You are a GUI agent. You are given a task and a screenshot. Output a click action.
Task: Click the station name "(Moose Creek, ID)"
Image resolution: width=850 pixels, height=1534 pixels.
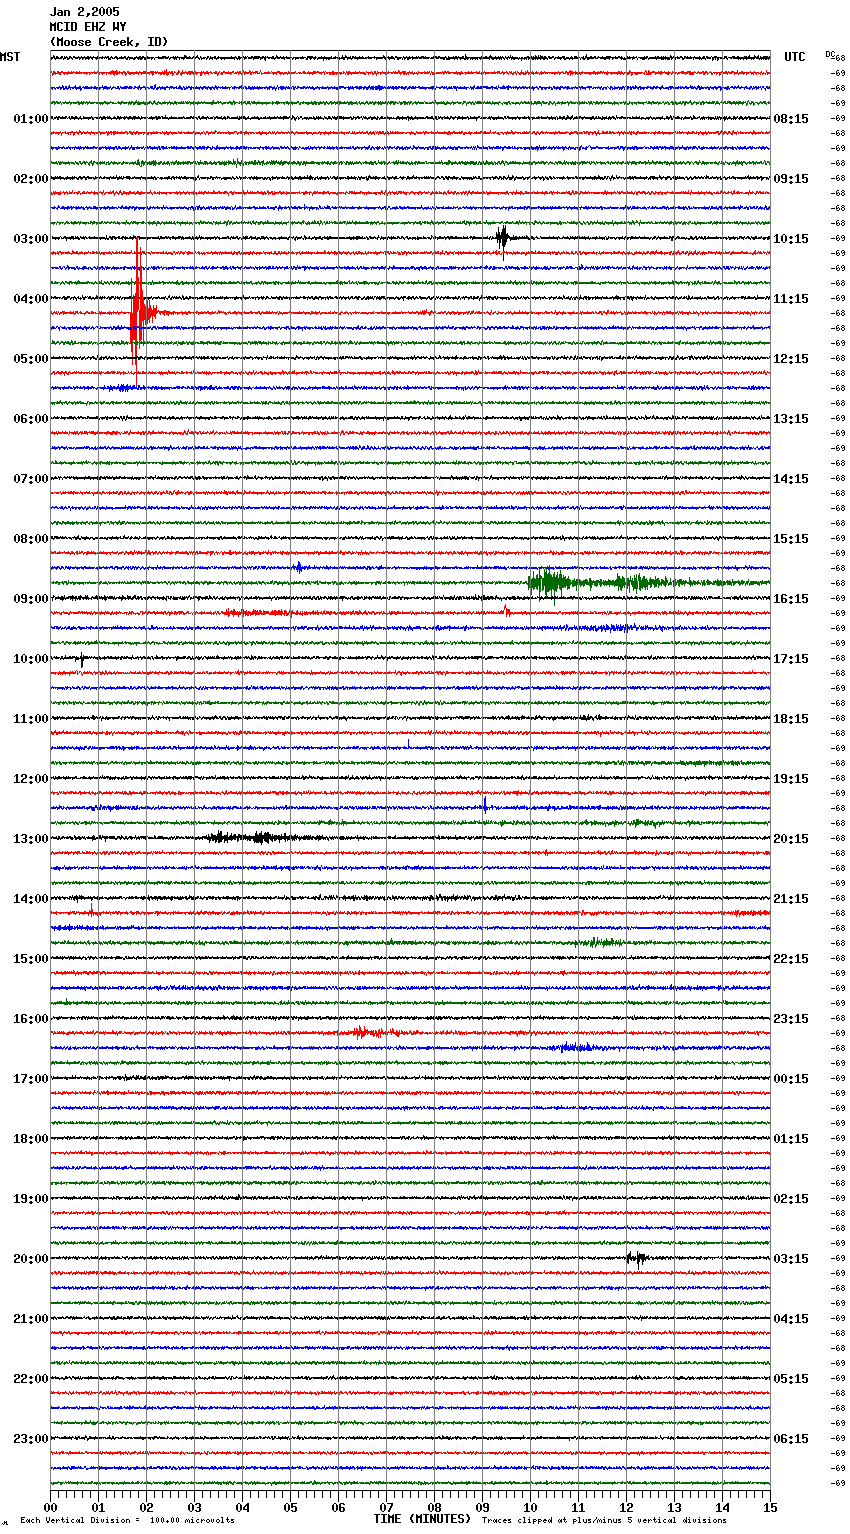(109, 42)
